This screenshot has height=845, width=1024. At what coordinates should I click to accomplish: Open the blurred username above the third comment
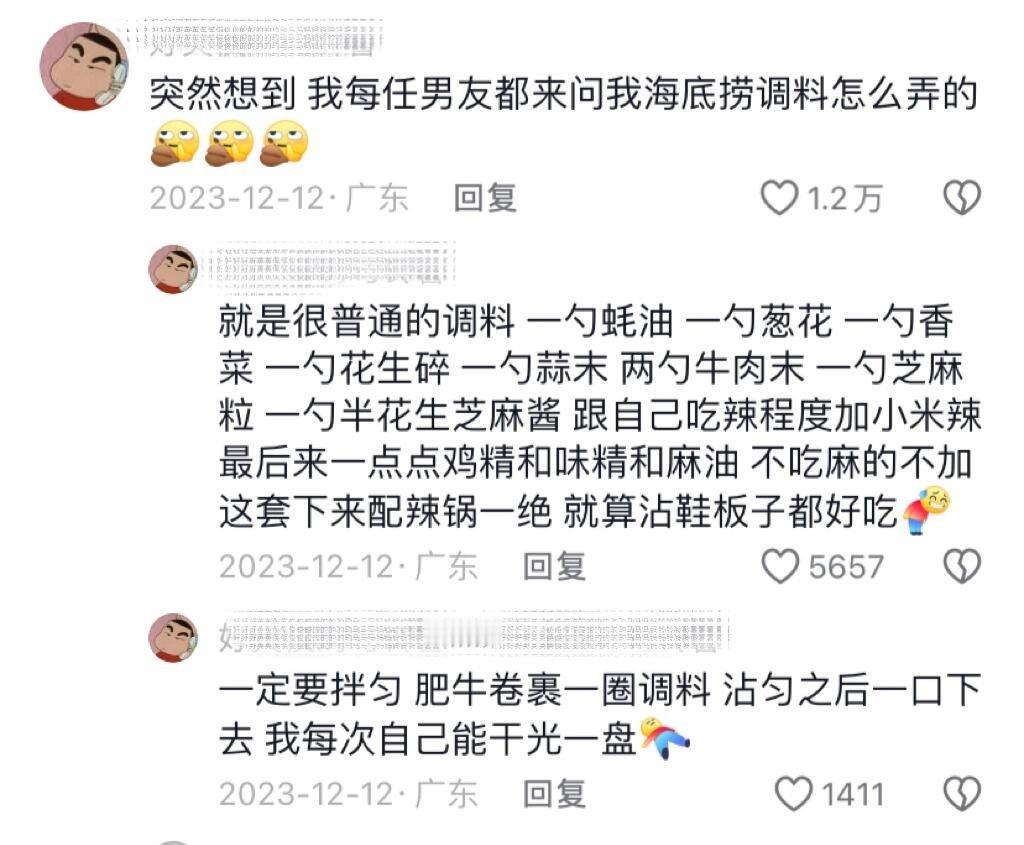473,632
